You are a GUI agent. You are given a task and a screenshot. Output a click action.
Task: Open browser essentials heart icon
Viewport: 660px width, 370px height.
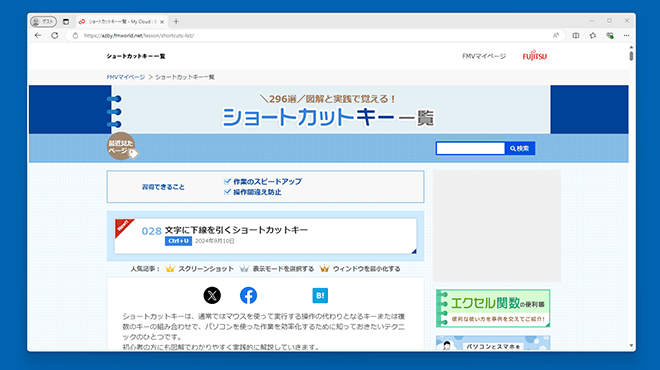[610, 36]
